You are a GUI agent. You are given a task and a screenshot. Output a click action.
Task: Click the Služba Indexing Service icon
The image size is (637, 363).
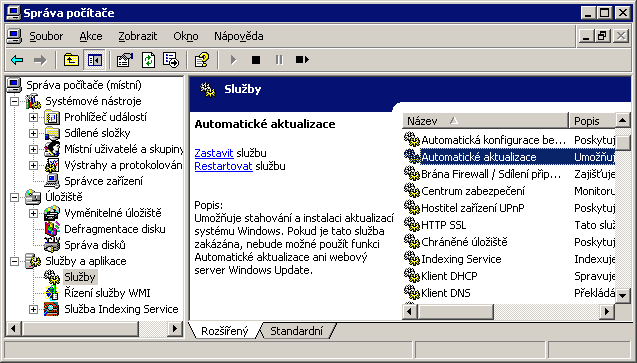click(x=52, y=309)
